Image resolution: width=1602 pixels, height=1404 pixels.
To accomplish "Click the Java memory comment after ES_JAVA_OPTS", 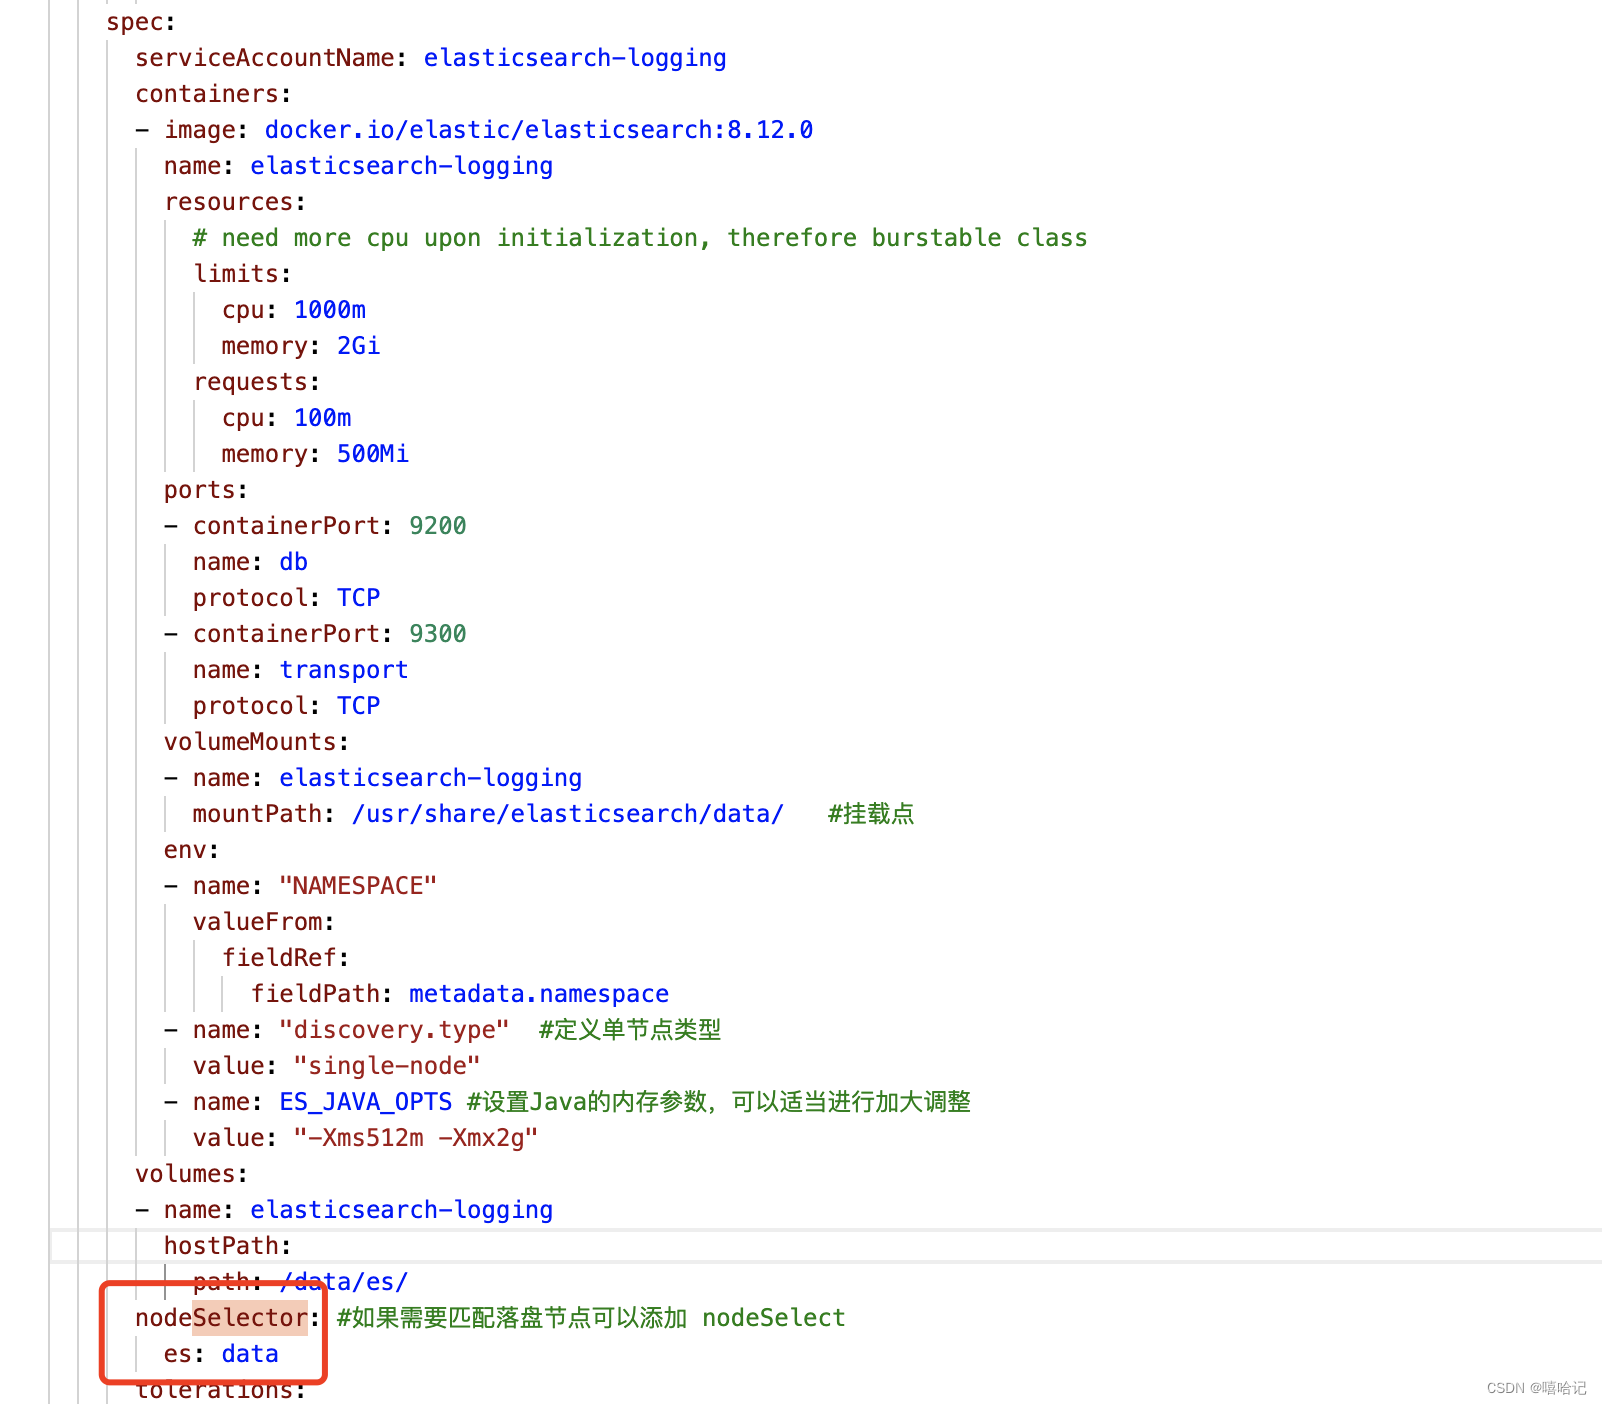I will (x=719, y=1102).
